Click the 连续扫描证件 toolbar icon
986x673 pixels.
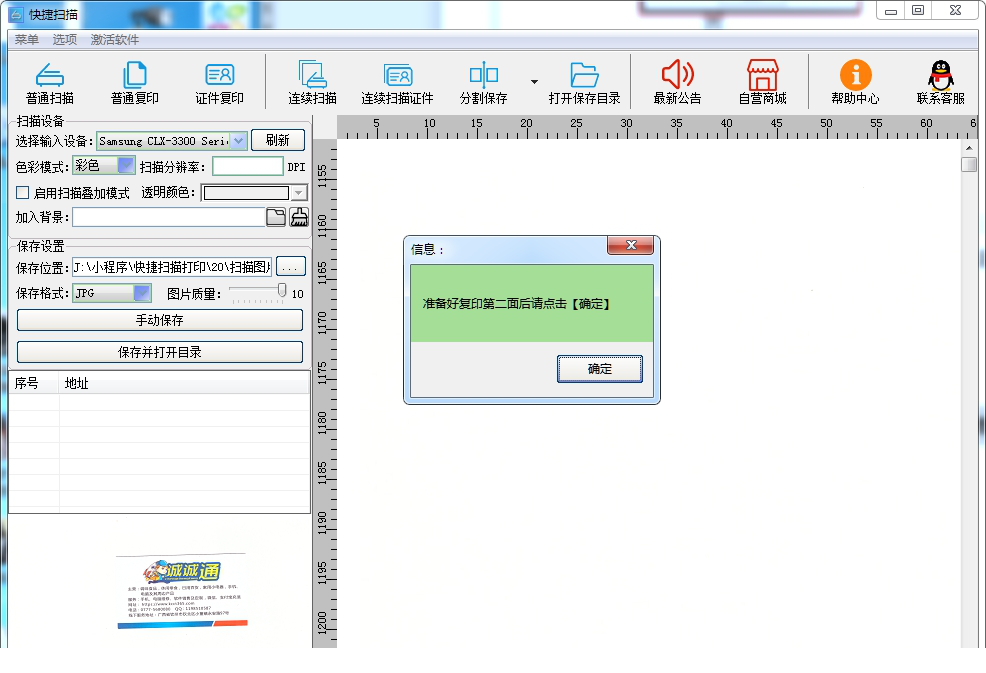[x=397, y=82]
